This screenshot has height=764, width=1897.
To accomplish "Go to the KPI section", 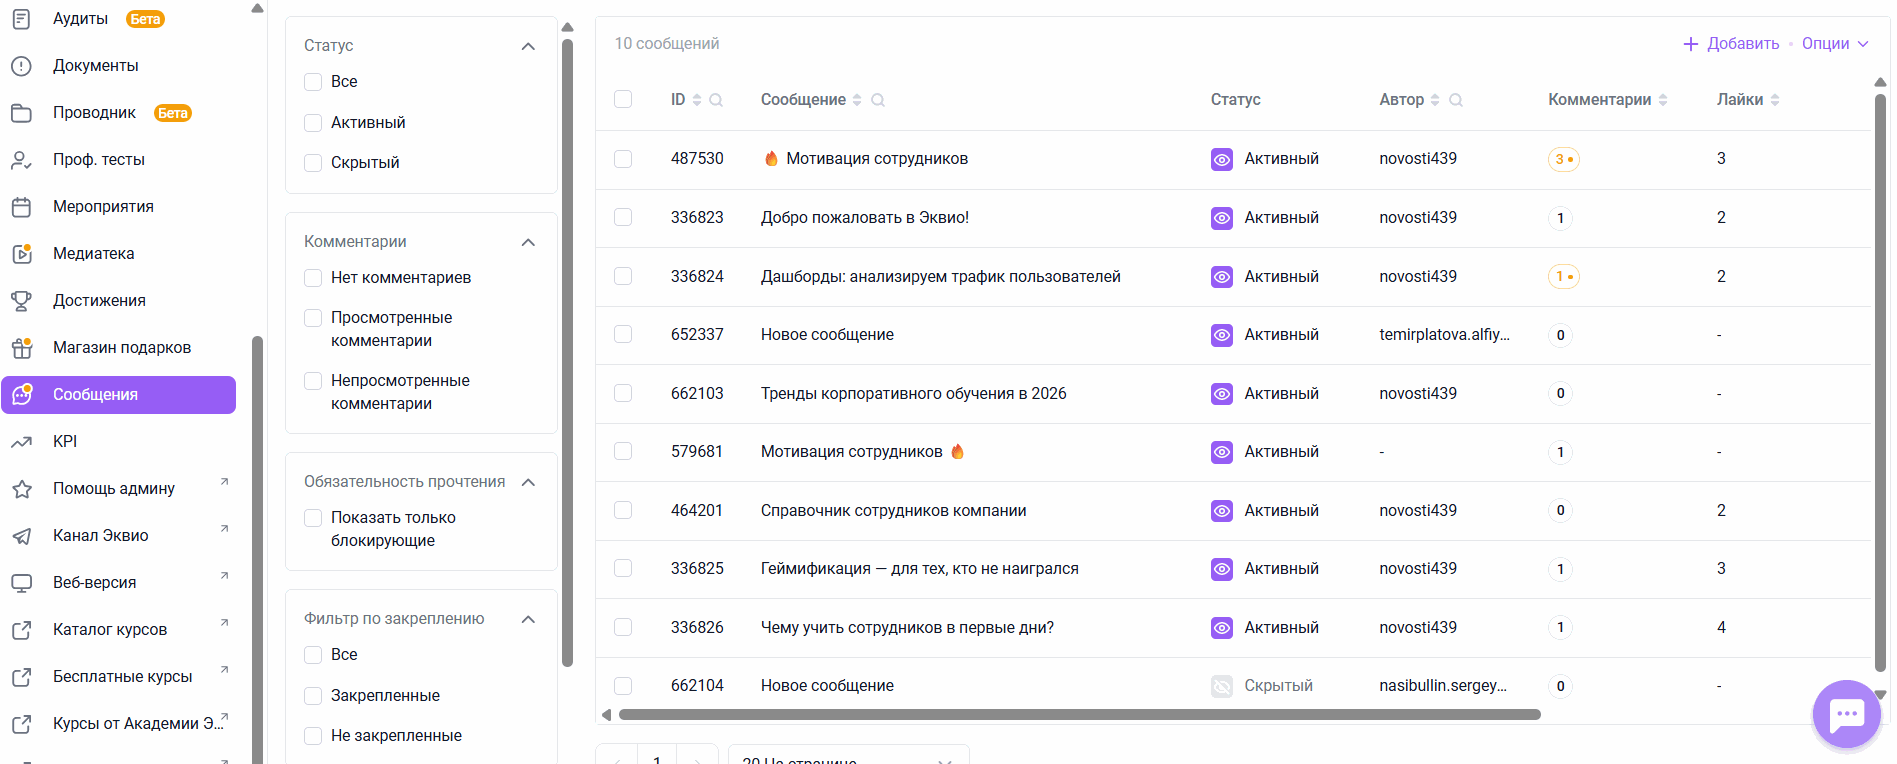I will (x=65, y=442).
